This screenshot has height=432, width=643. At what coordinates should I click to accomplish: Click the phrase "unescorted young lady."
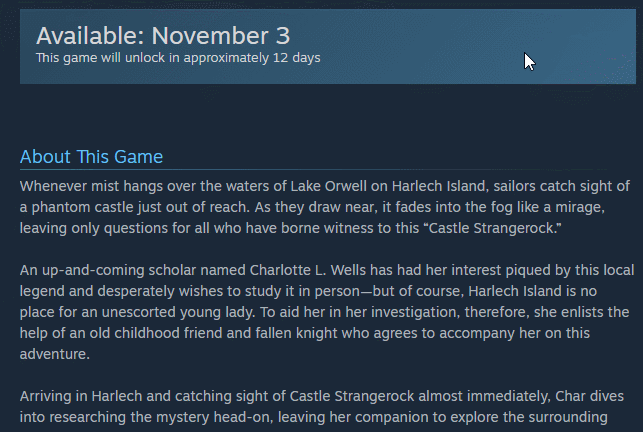pyautogui.click(x=178, y=312)
